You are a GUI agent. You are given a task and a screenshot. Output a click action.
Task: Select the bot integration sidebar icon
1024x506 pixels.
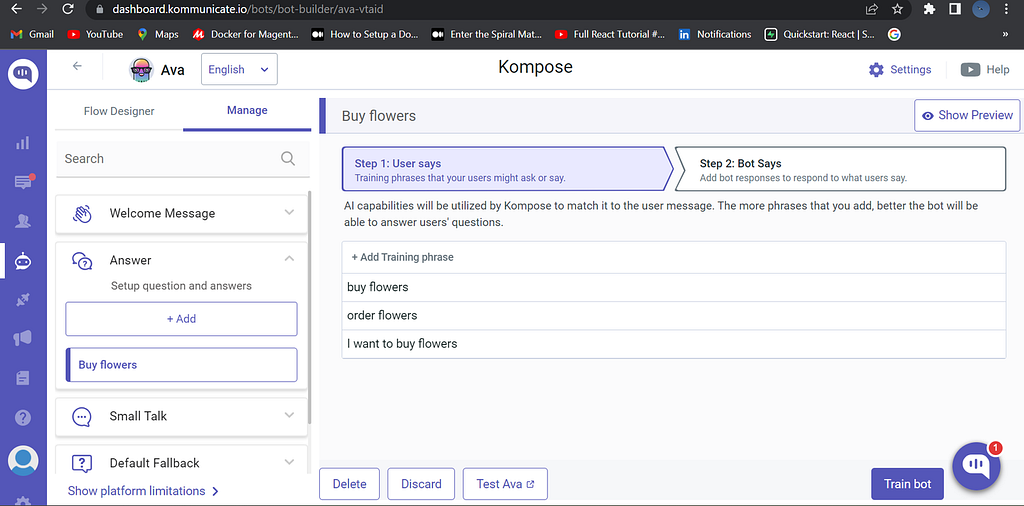click(x=23, y=261)
